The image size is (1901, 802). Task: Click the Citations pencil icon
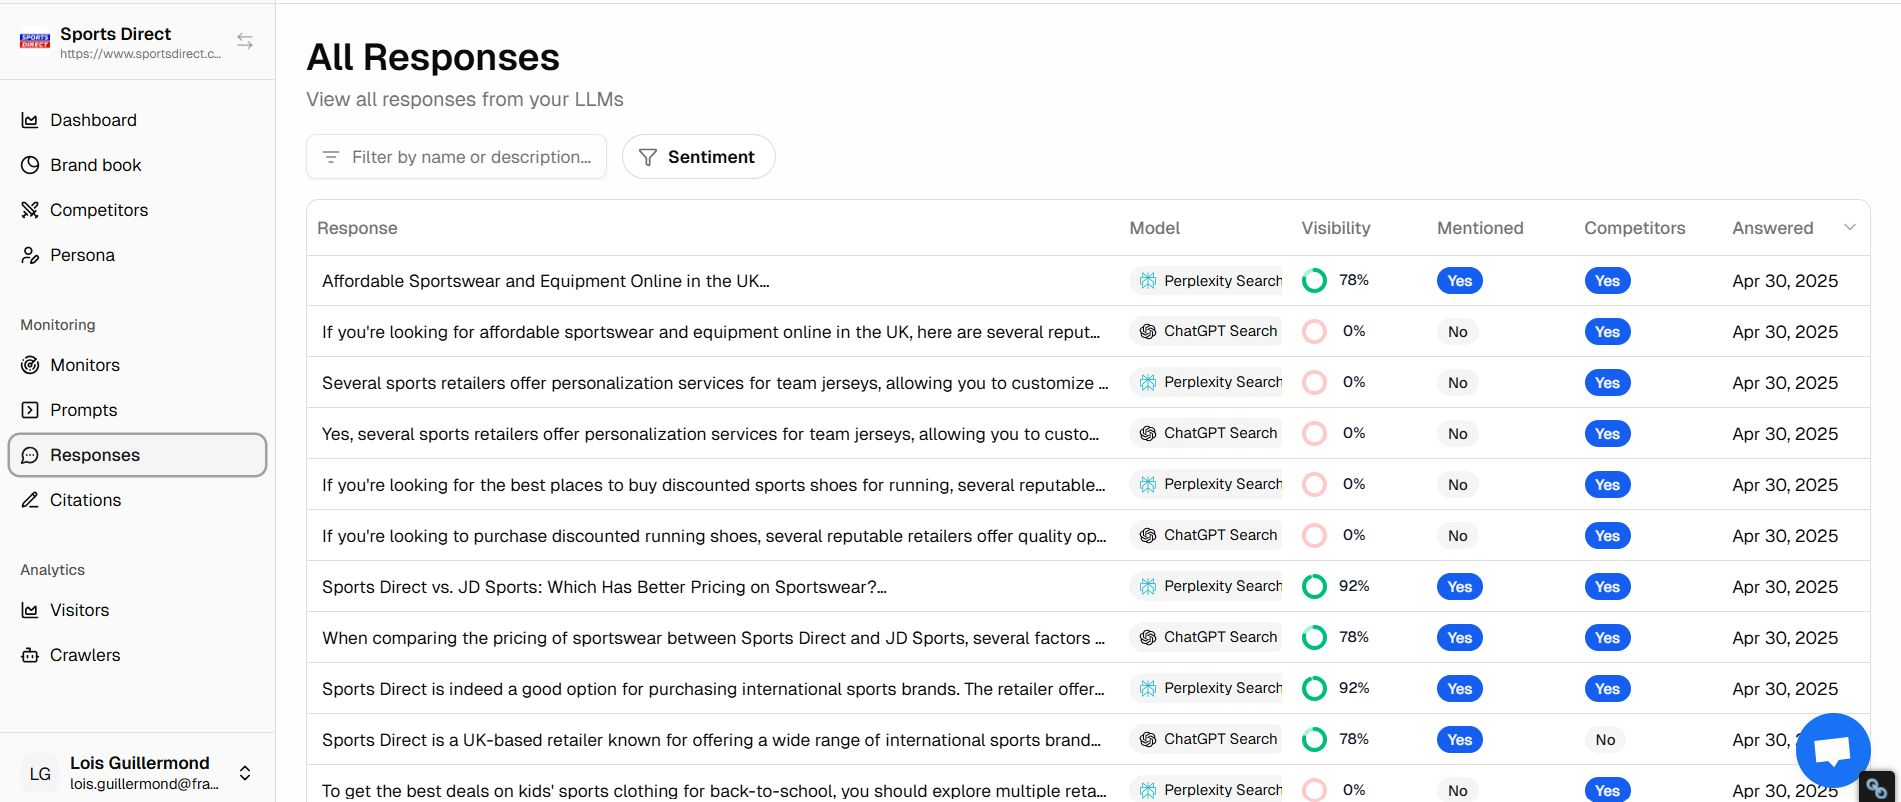pos(30,500)
